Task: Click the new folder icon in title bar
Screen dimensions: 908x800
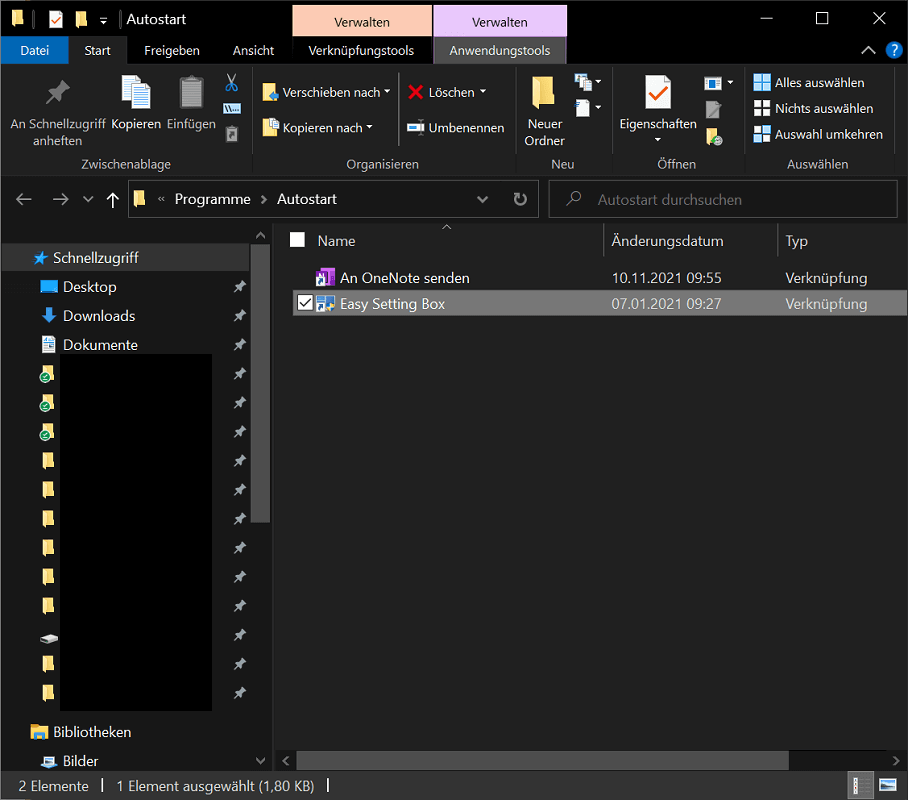Action: pyautogui.click(x=81, y=19)
